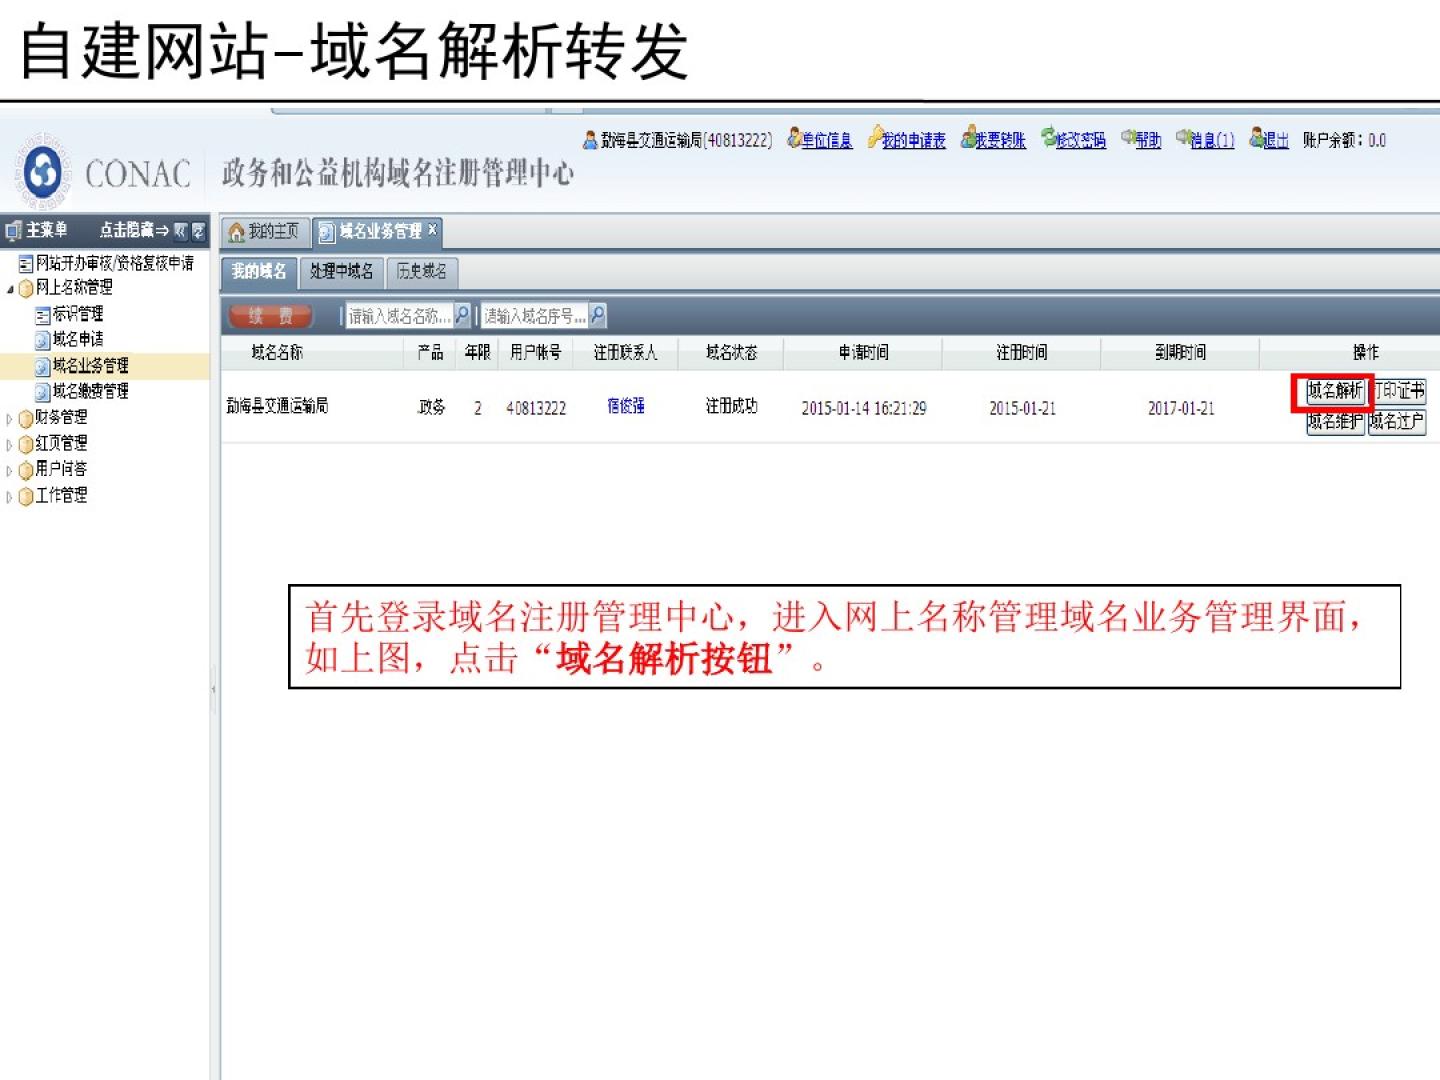Switch to the 历史域名 tab

click(421, 271)
